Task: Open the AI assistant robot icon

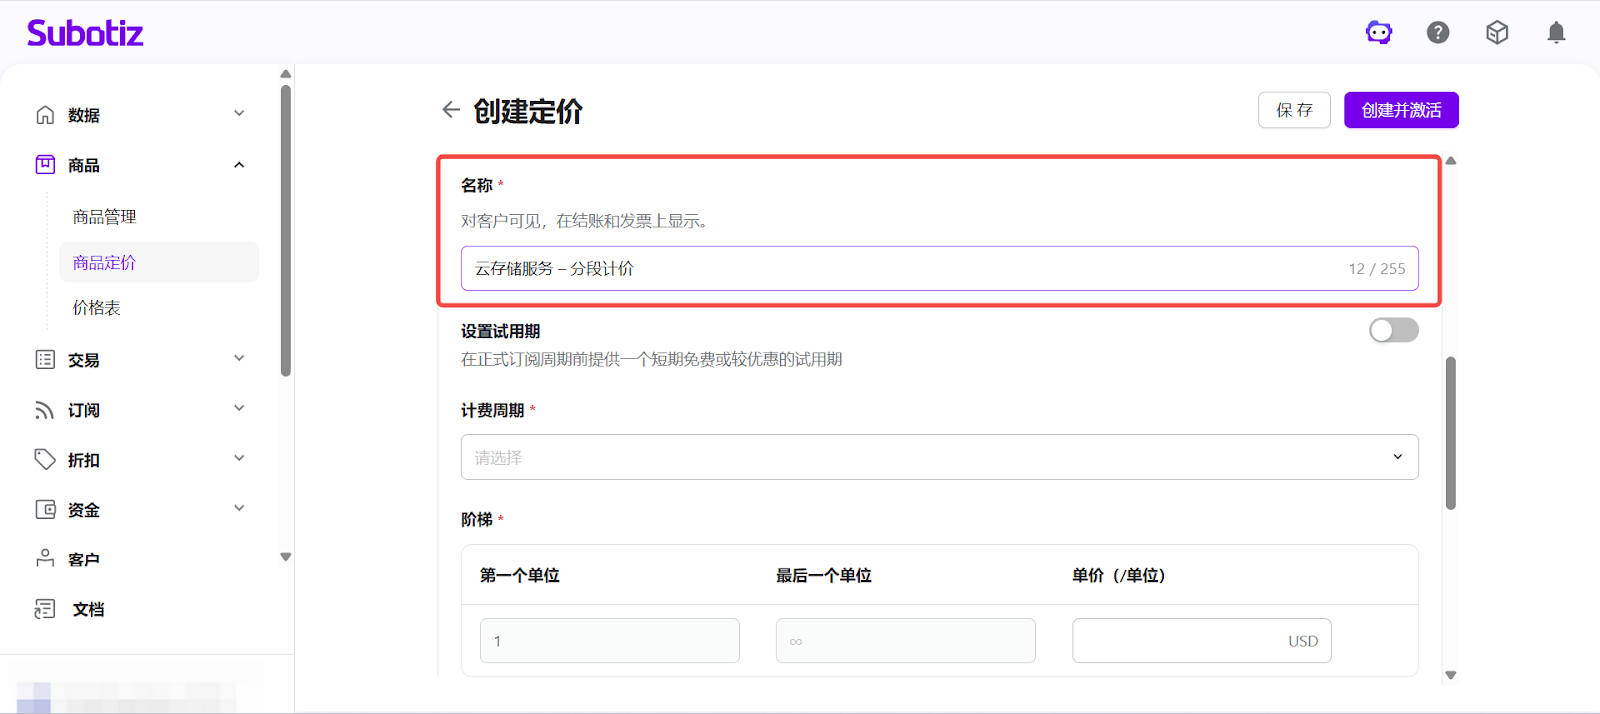Action: [1379, 33]
